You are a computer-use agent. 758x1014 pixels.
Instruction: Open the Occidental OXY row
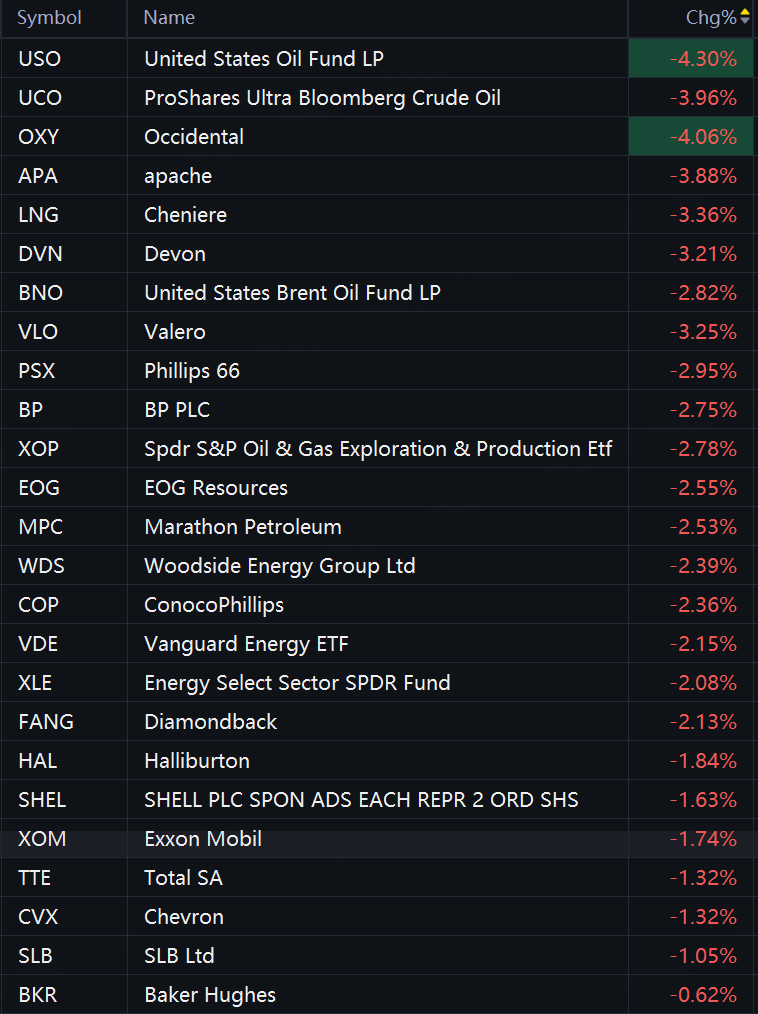[x=377, y=136]
